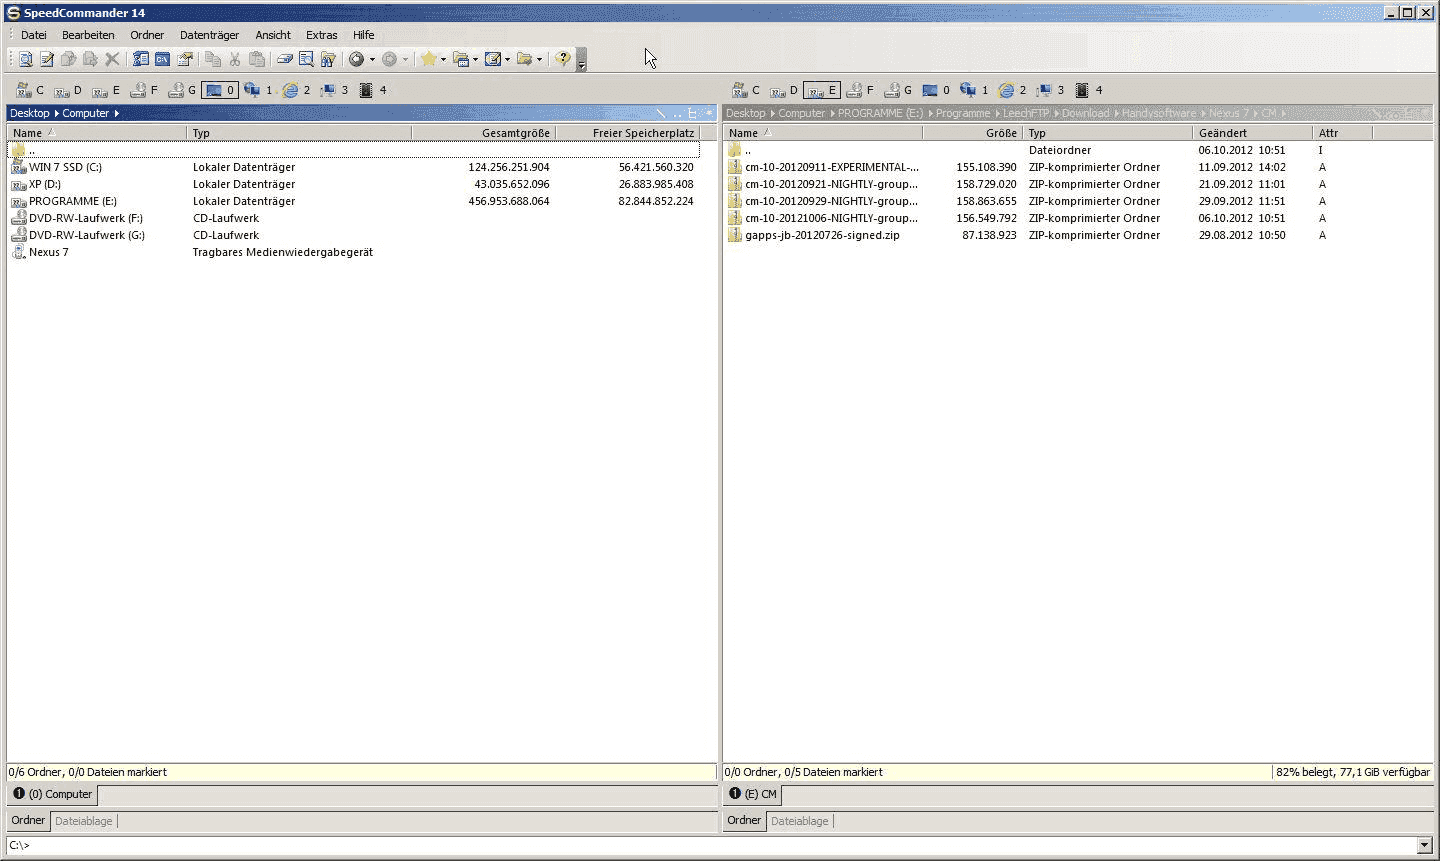Click the Properties toolbar icon

[x=185, y=59]
